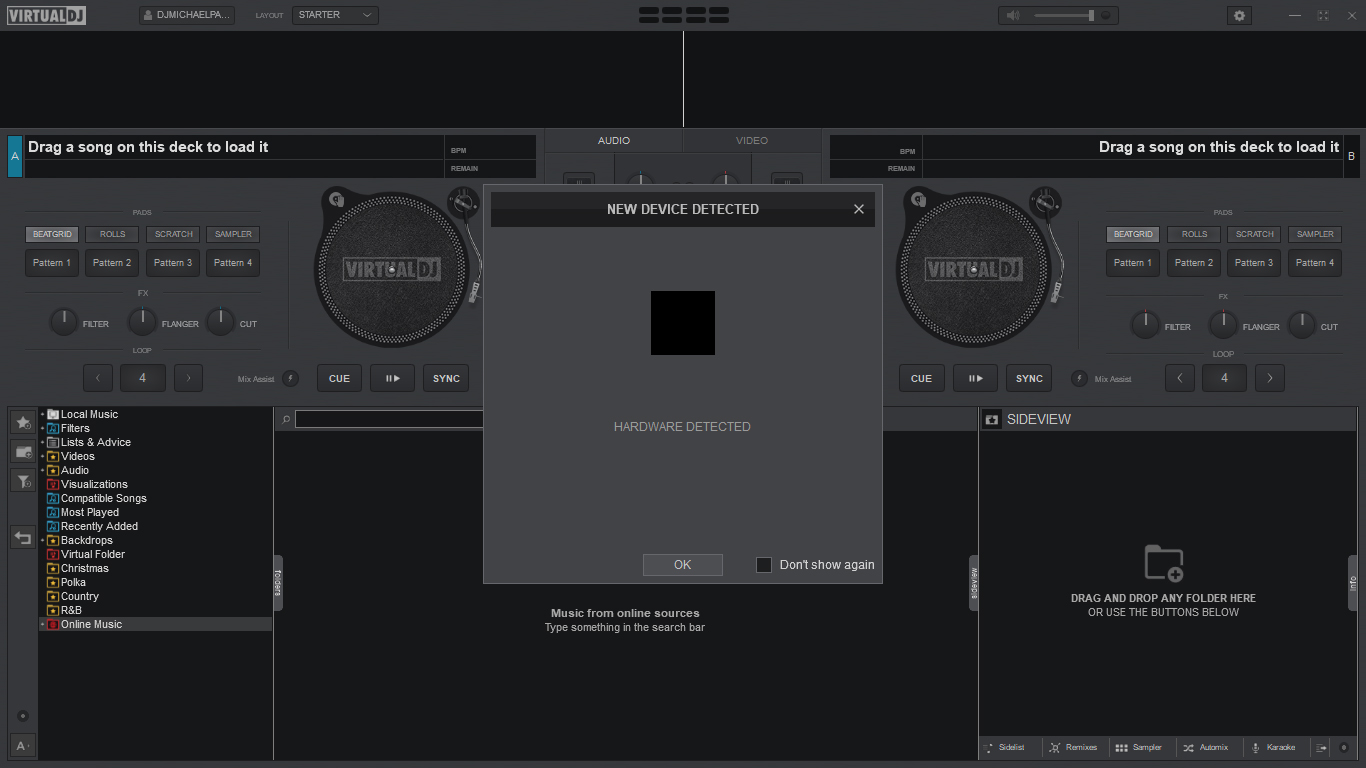Click the sideview options dot icon

coord(1344,747)
